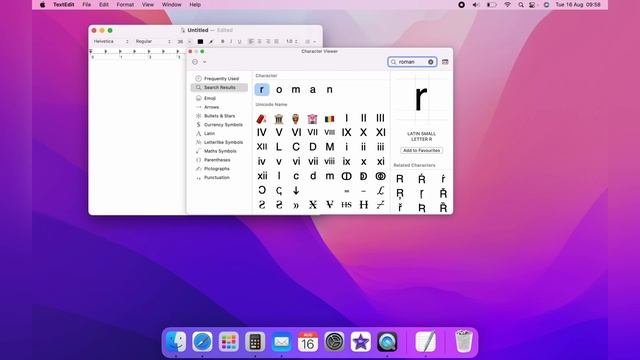The width and height of the screenshot is (640, 360).
Task: Select Search Results in sidebar
Action: click(219, 87)
